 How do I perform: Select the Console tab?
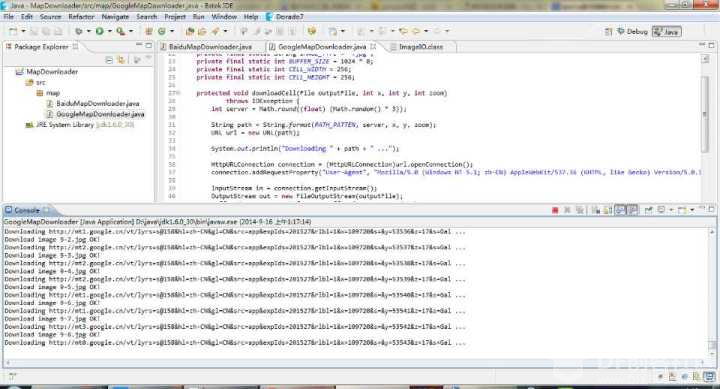tap(27, 210)
